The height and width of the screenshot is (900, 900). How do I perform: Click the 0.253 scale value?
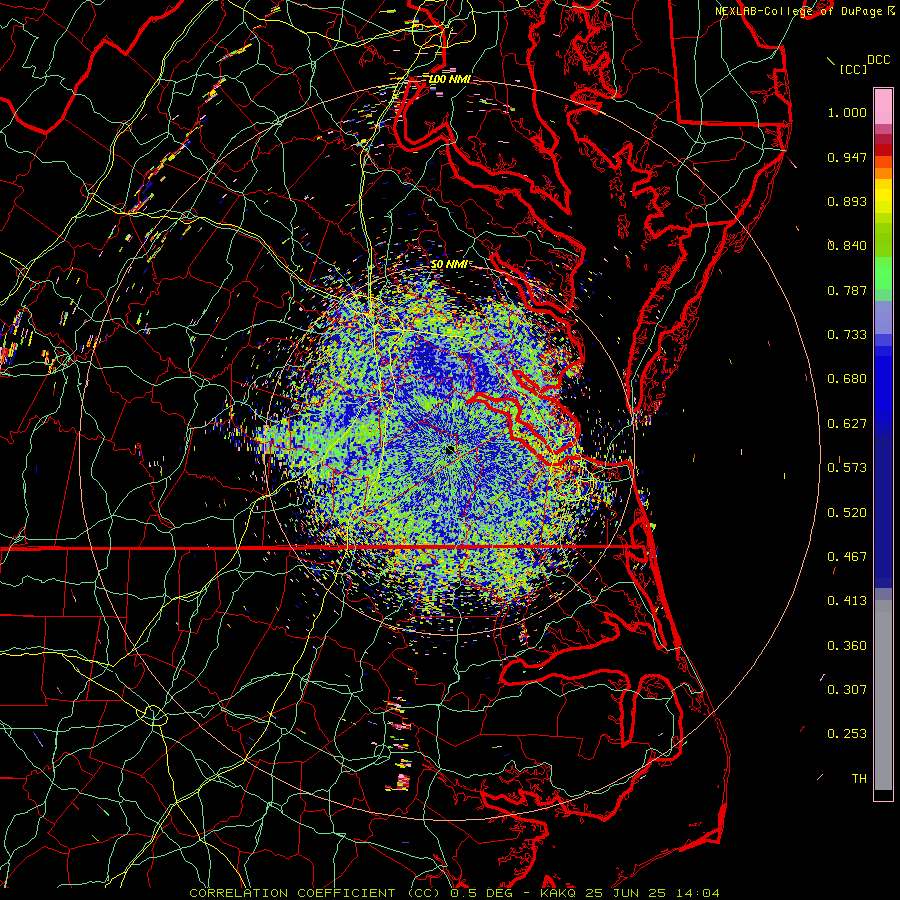point(847,734)
